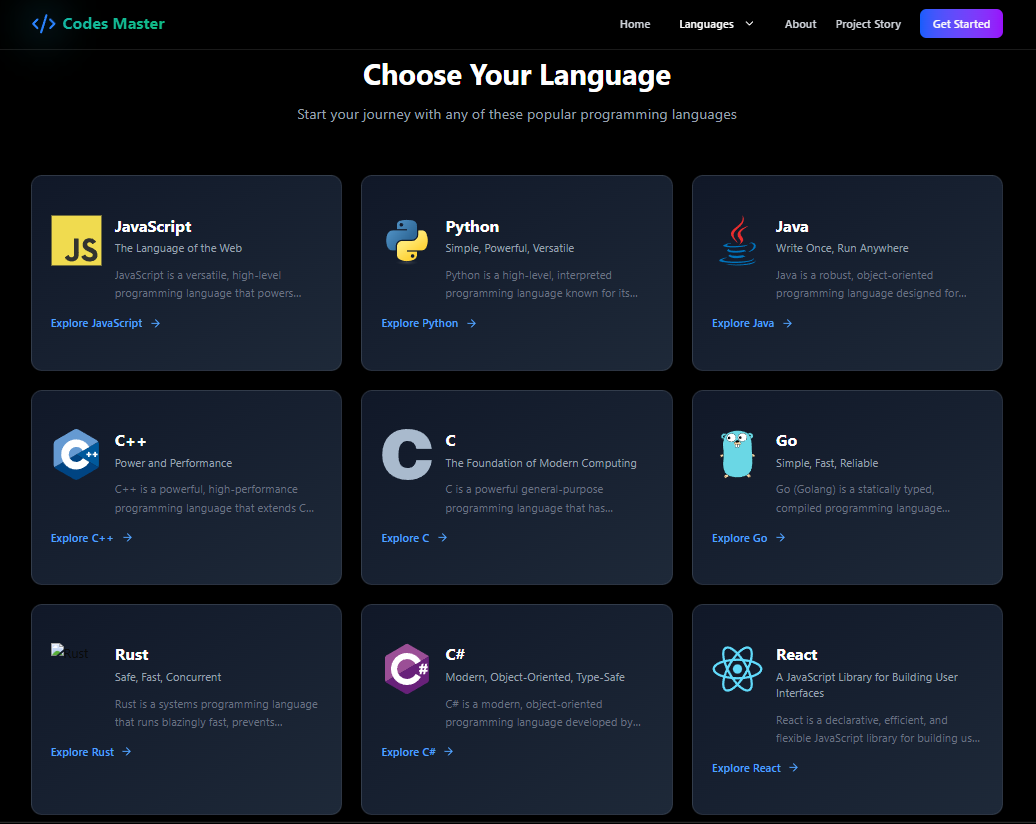This screenshot has width=1036, height=824.
Task: Click the arrow next to Explore C#
Action: click(449, 751)
